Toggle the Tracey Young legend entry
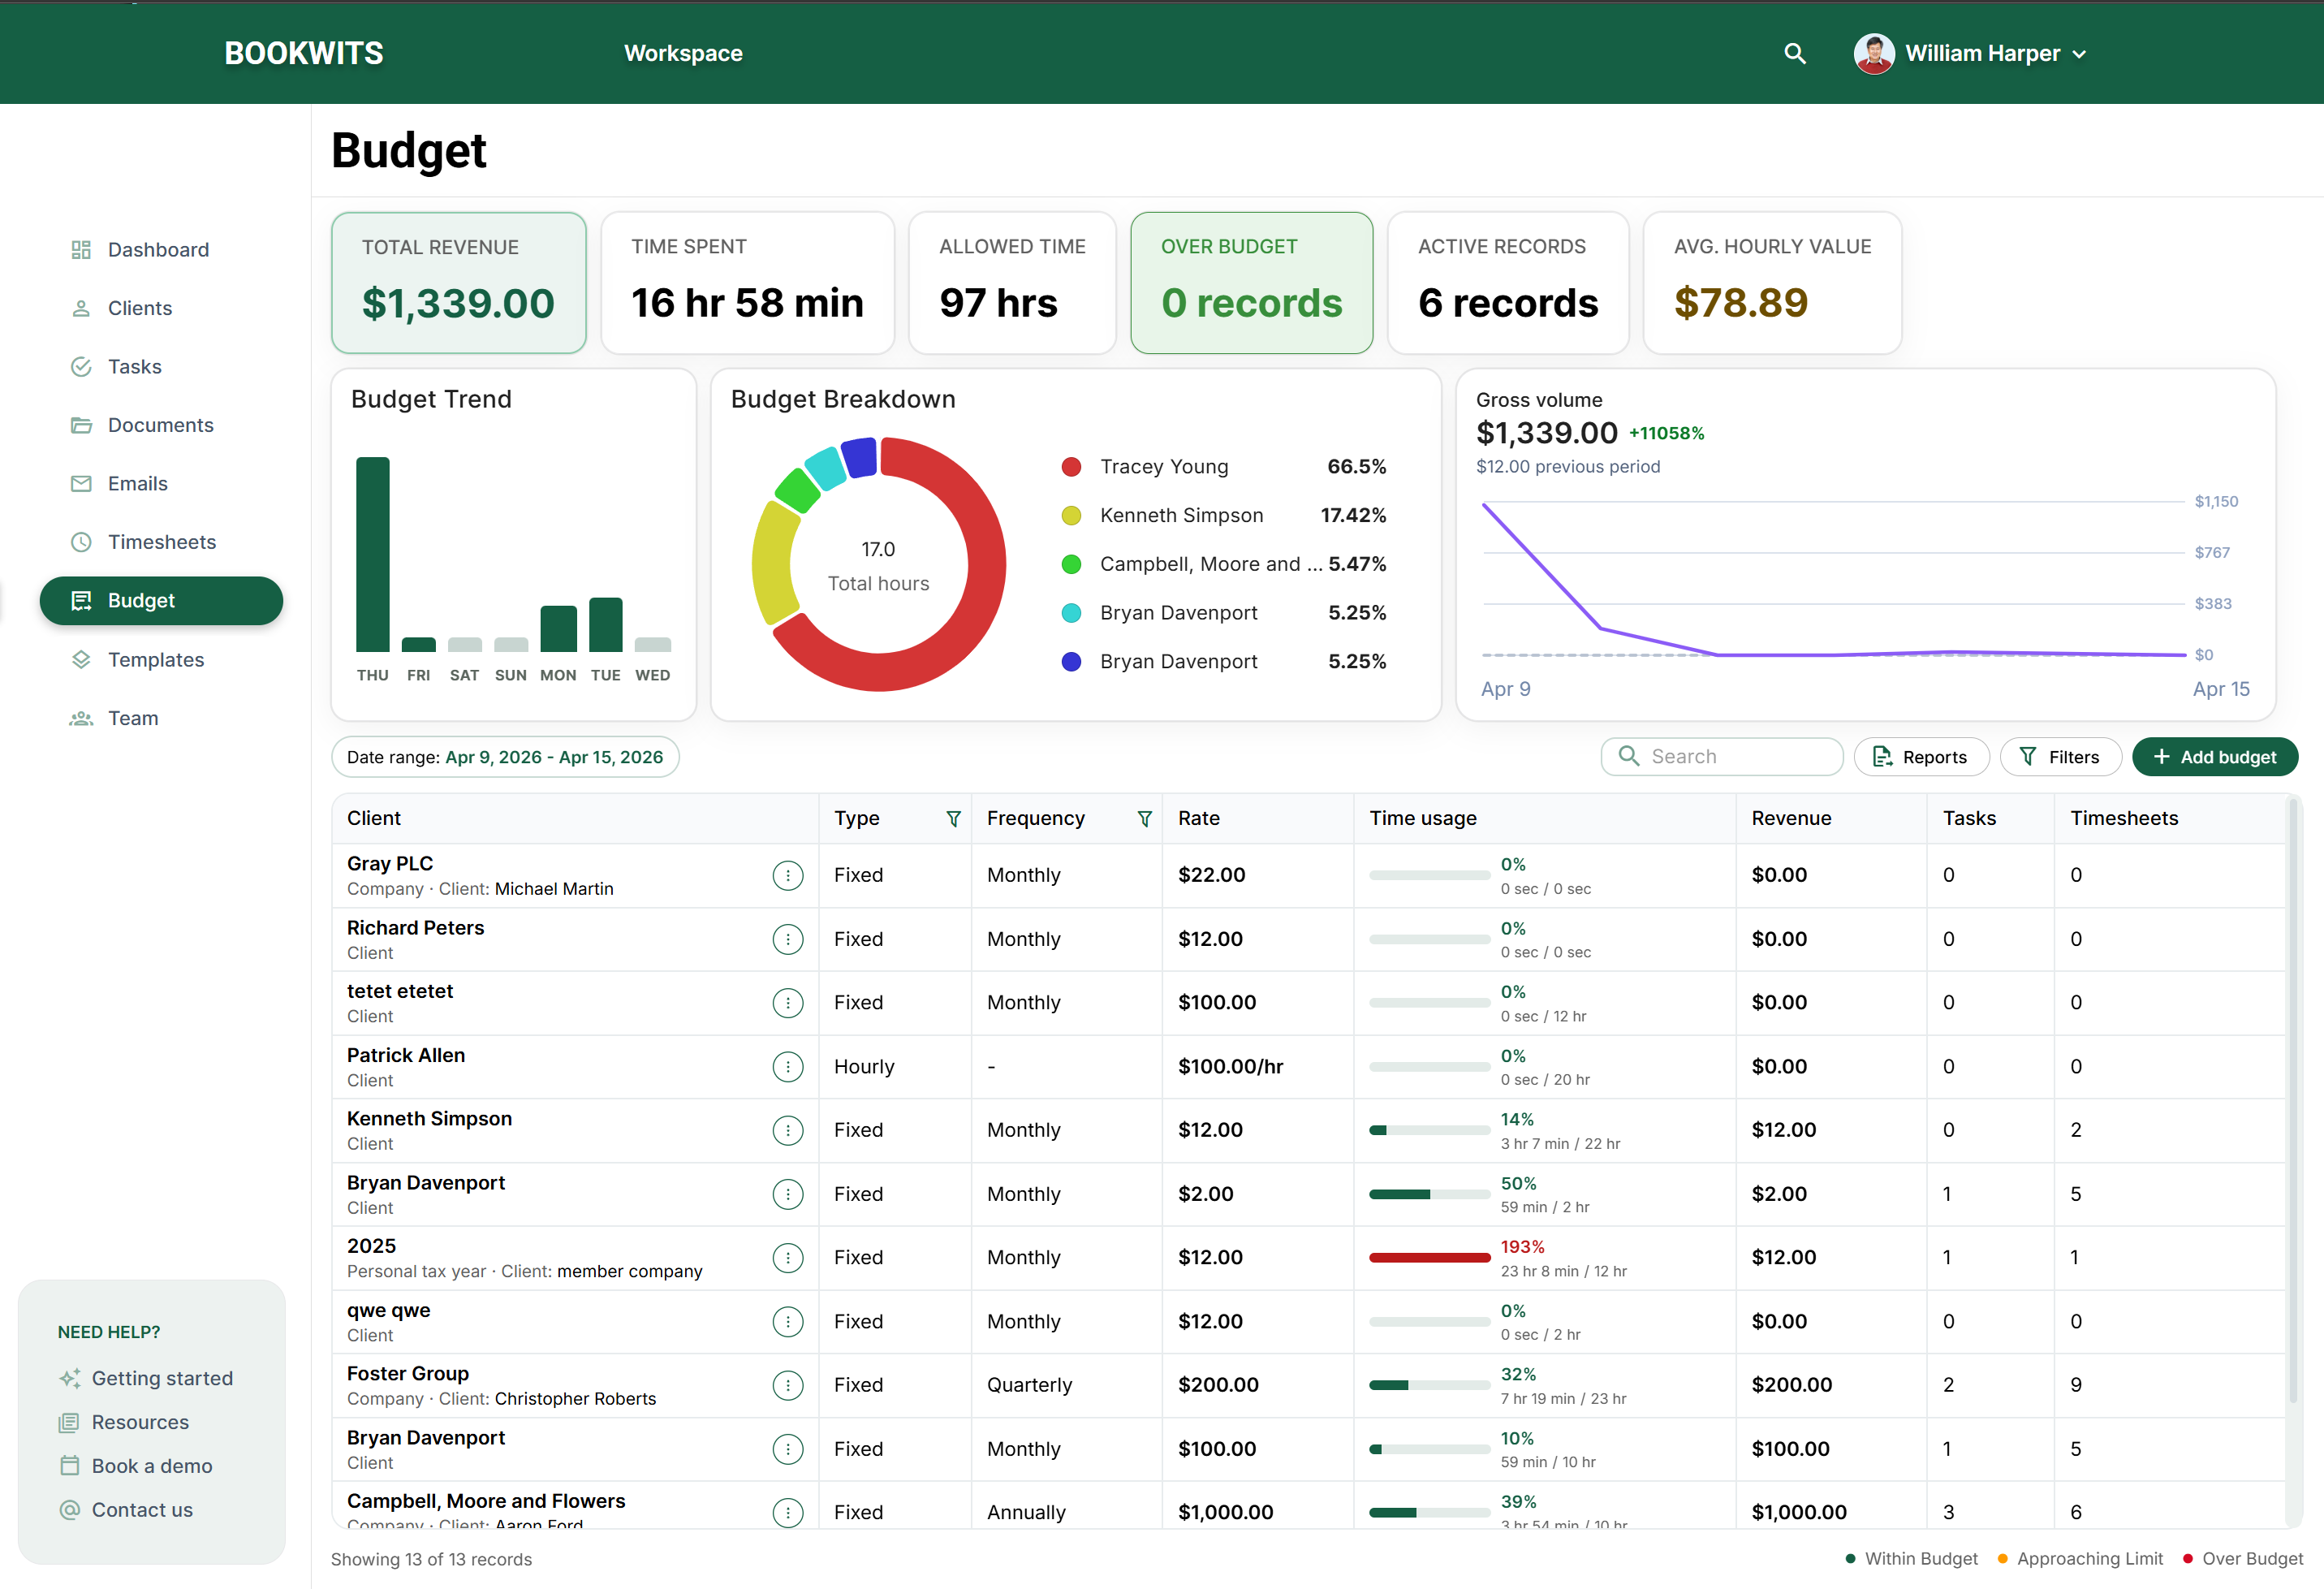 point(1164,467)
